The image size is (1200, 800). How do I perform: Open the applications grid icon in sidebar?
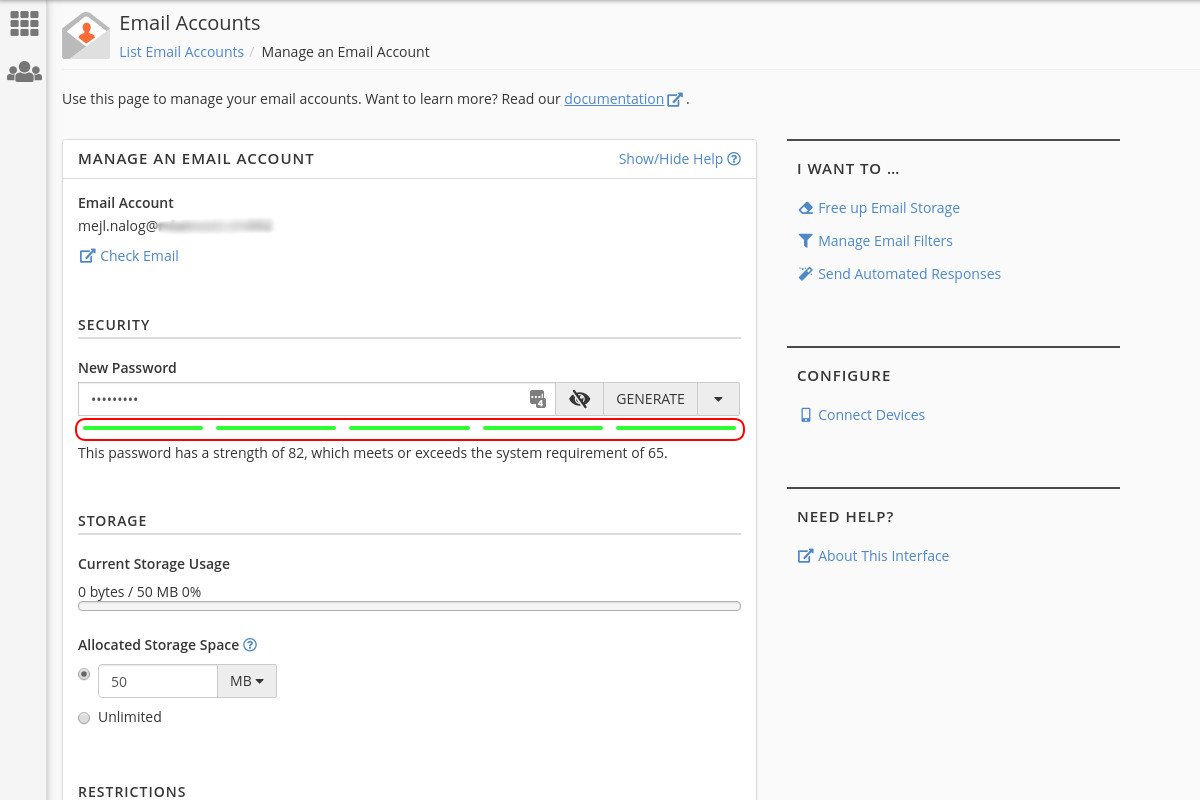(24, 24)
